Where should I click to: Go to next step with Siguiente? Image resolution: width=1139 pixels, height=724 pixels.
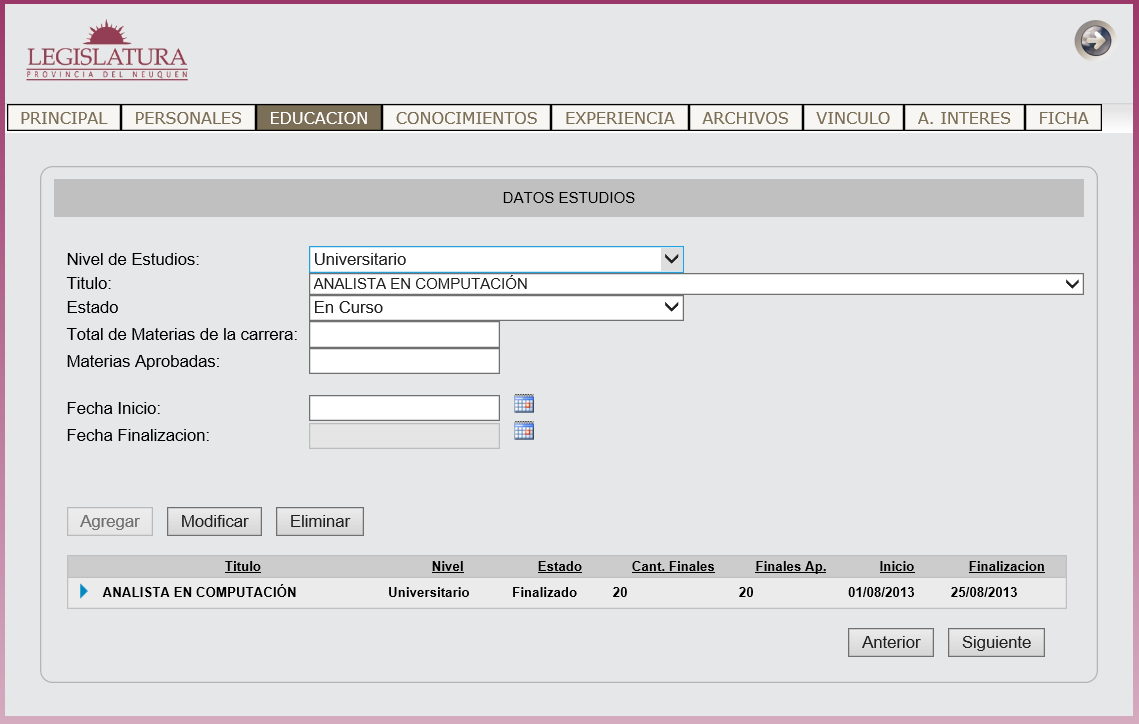click(x=996, y=643)
